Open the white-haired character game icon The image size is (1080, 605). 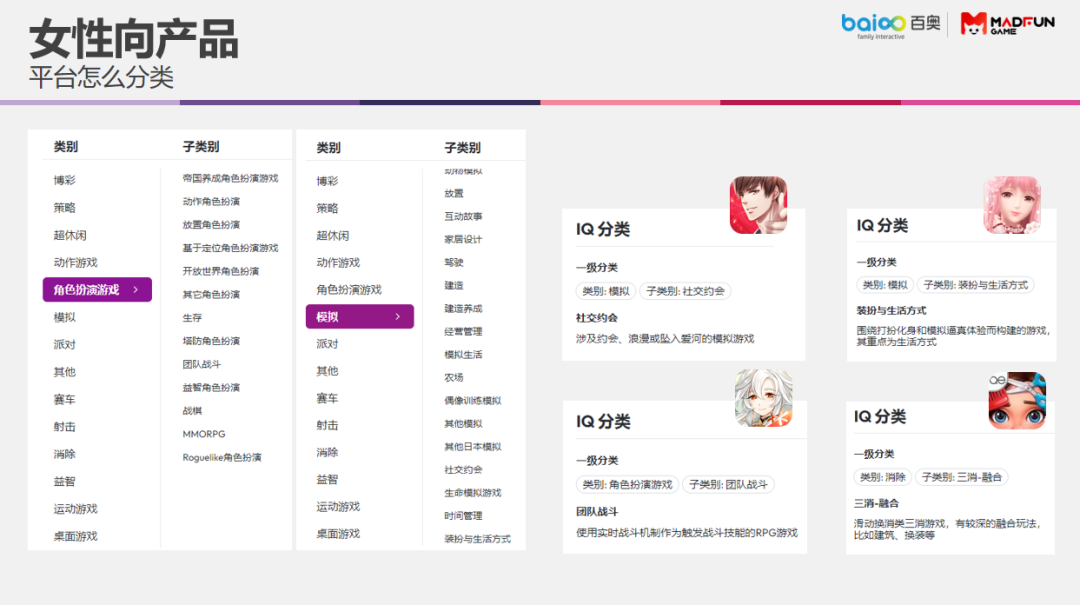click(763, 398)
